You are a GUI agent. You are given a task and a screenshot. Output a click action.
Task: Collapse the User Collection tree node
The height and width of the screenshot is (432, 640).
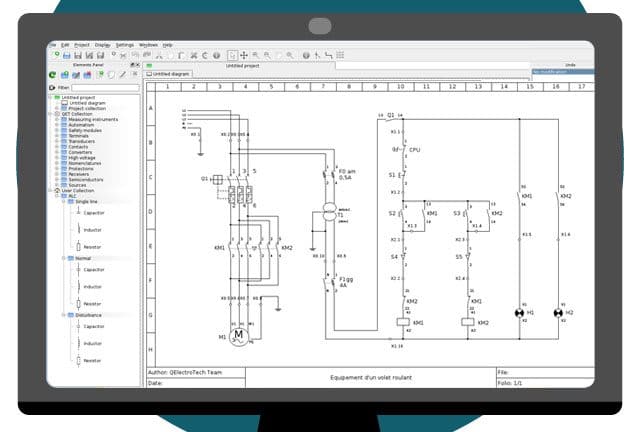coord(51,190)
